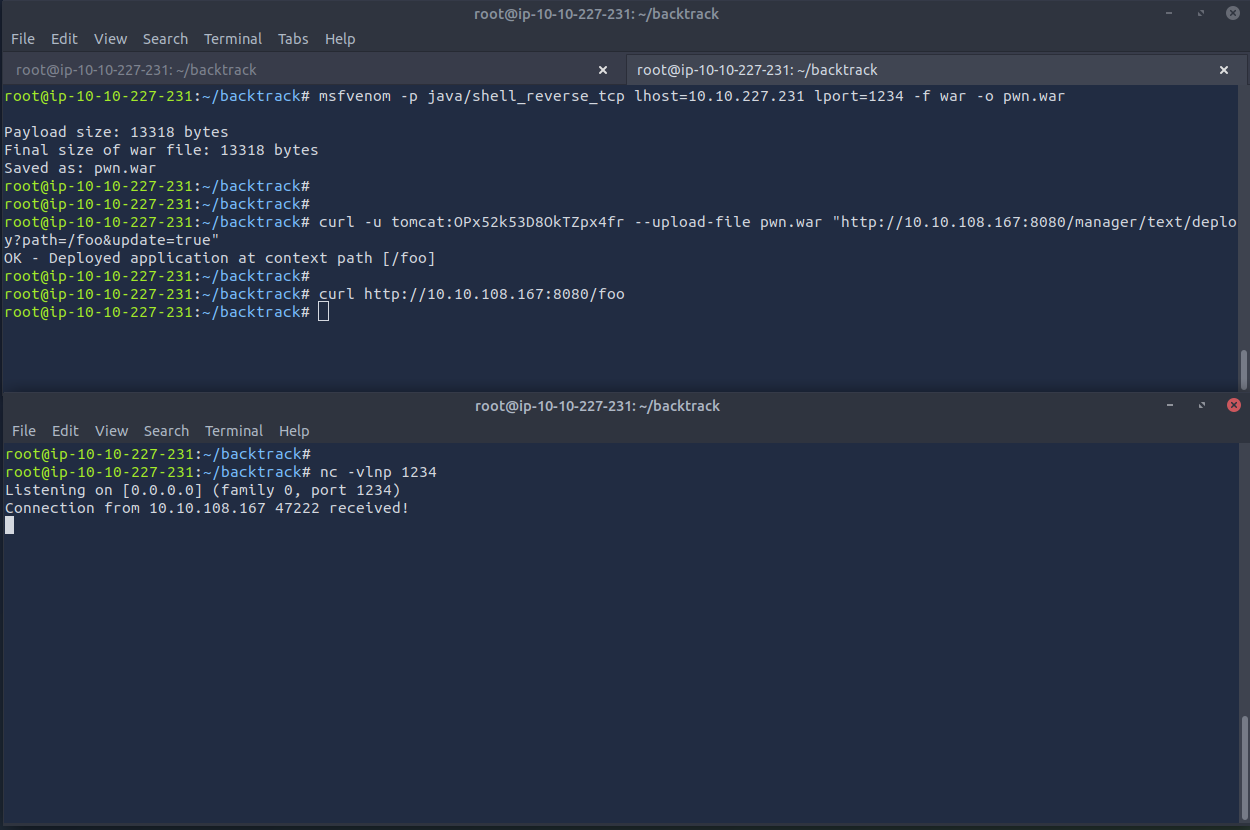
Task: Minimize the top terminal window
Action: point(1169,13)
